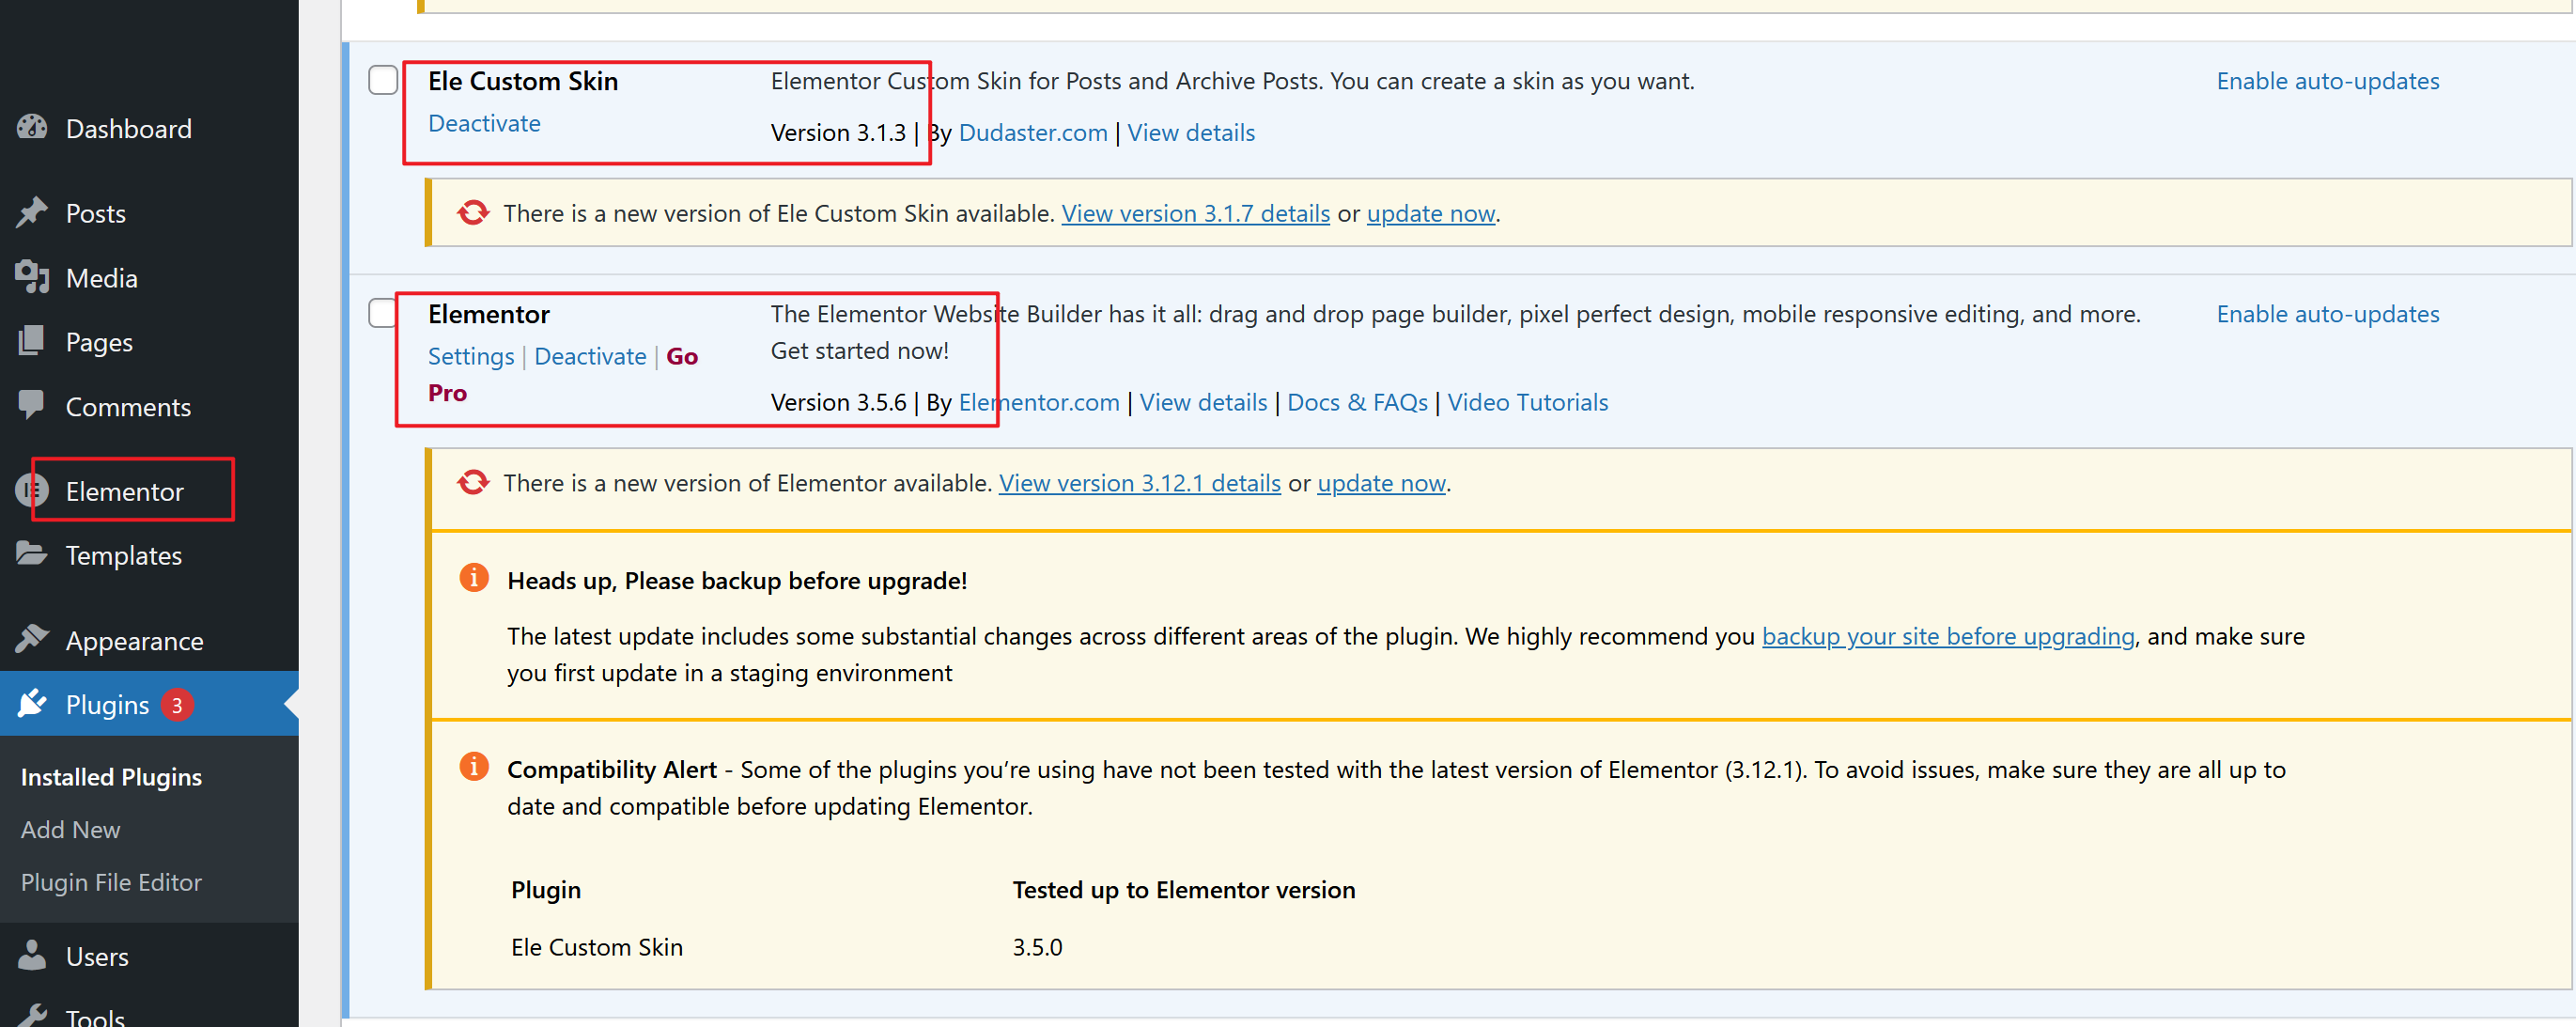Click Elementor's Go Pro link

pyautogui.click(x=681, y=357)
